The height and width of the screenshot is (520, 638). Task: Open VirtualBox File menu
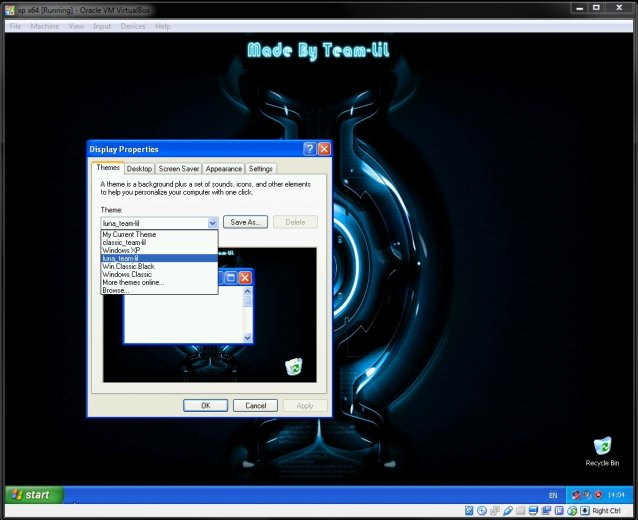pos(15,26)
